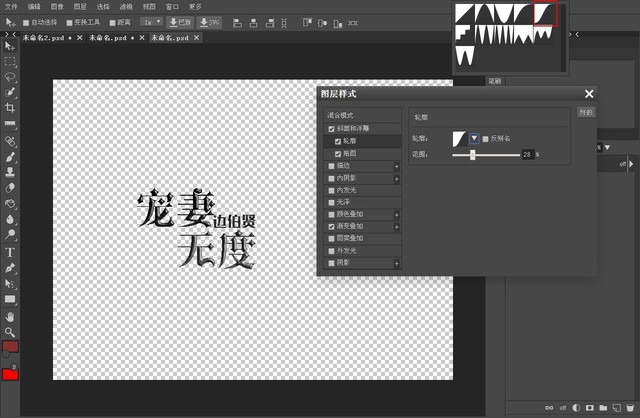
Task: Click the plus button beside 内阴影
Action: (x=396, y=178)
